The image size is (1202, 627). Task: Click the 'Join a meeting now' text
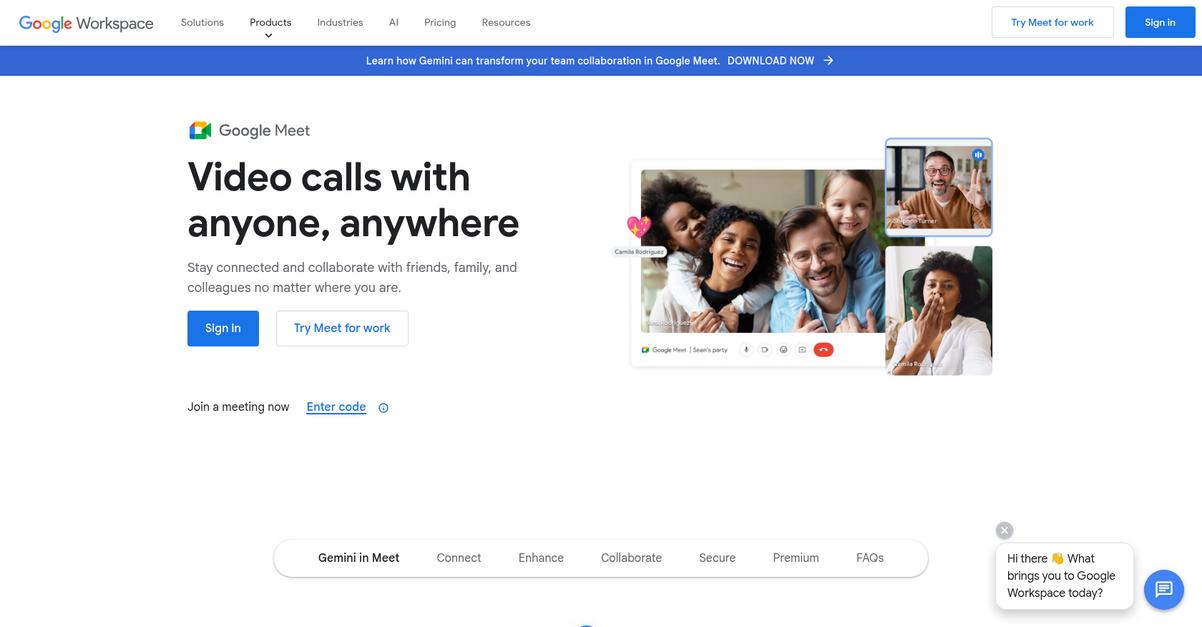pyautogui.click(x=238, y=407)
